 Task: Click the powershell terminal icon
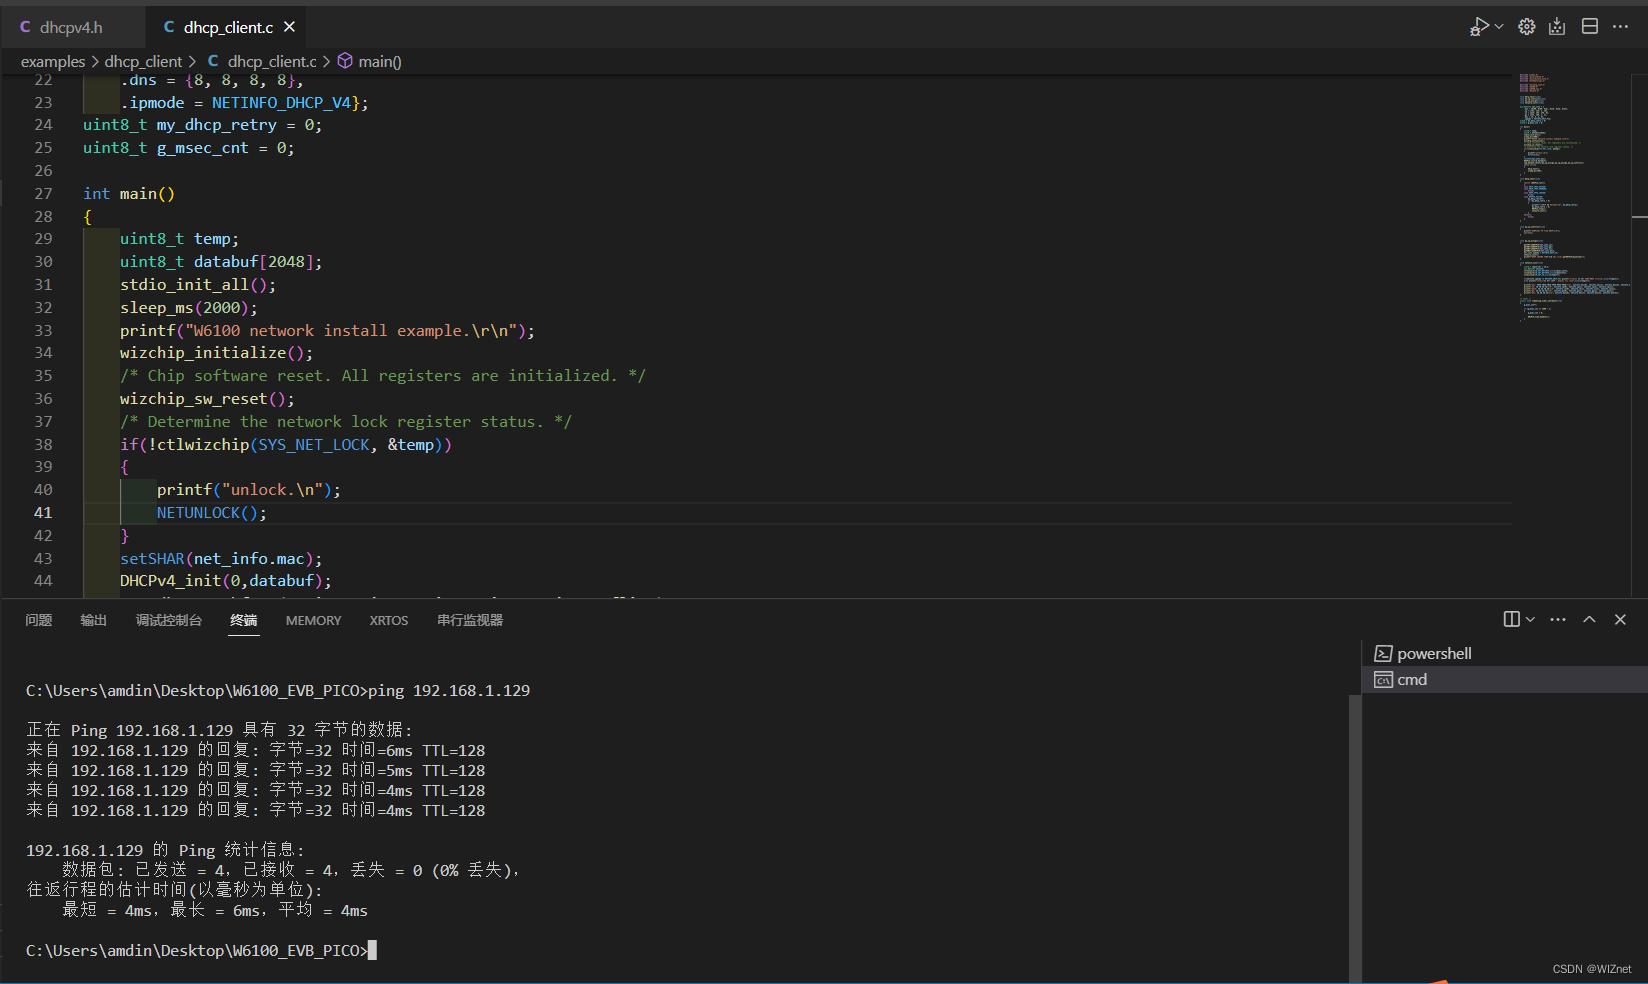coord(1383,653)
